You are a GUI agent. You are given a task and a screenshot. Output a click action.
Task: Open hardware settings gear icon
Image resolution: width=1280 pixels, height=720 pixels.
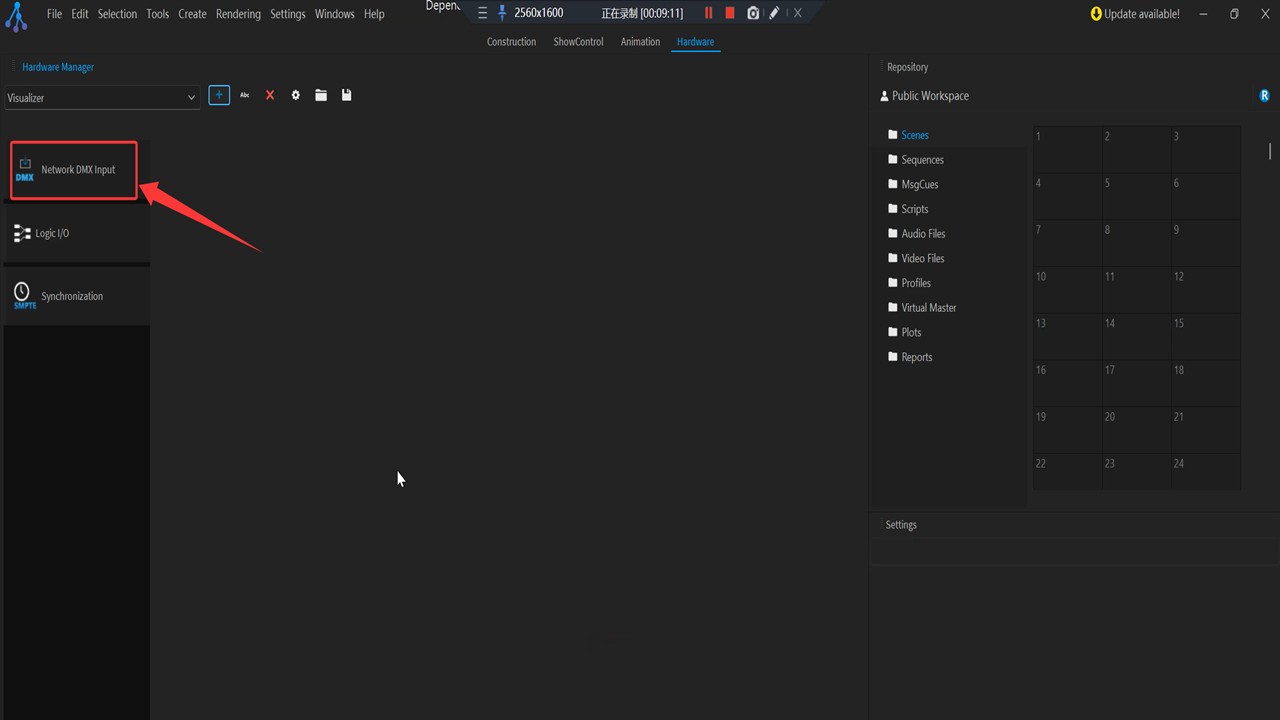tap(295, 95)
